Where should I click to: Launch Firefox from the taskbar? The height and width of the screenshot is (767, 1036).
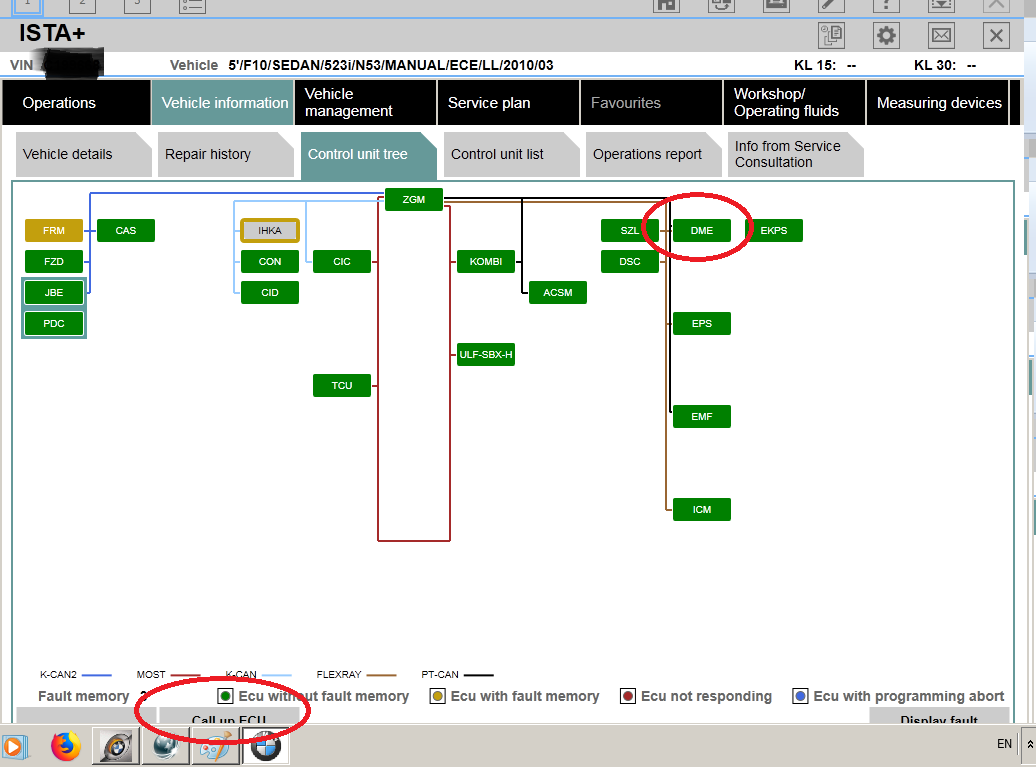click(x=66, y=746)
